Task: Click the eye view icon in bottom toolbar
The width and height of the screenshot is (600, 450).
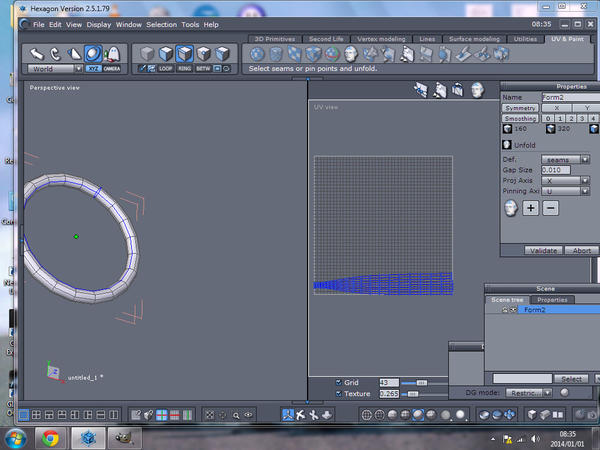Action: coord(248,415)
